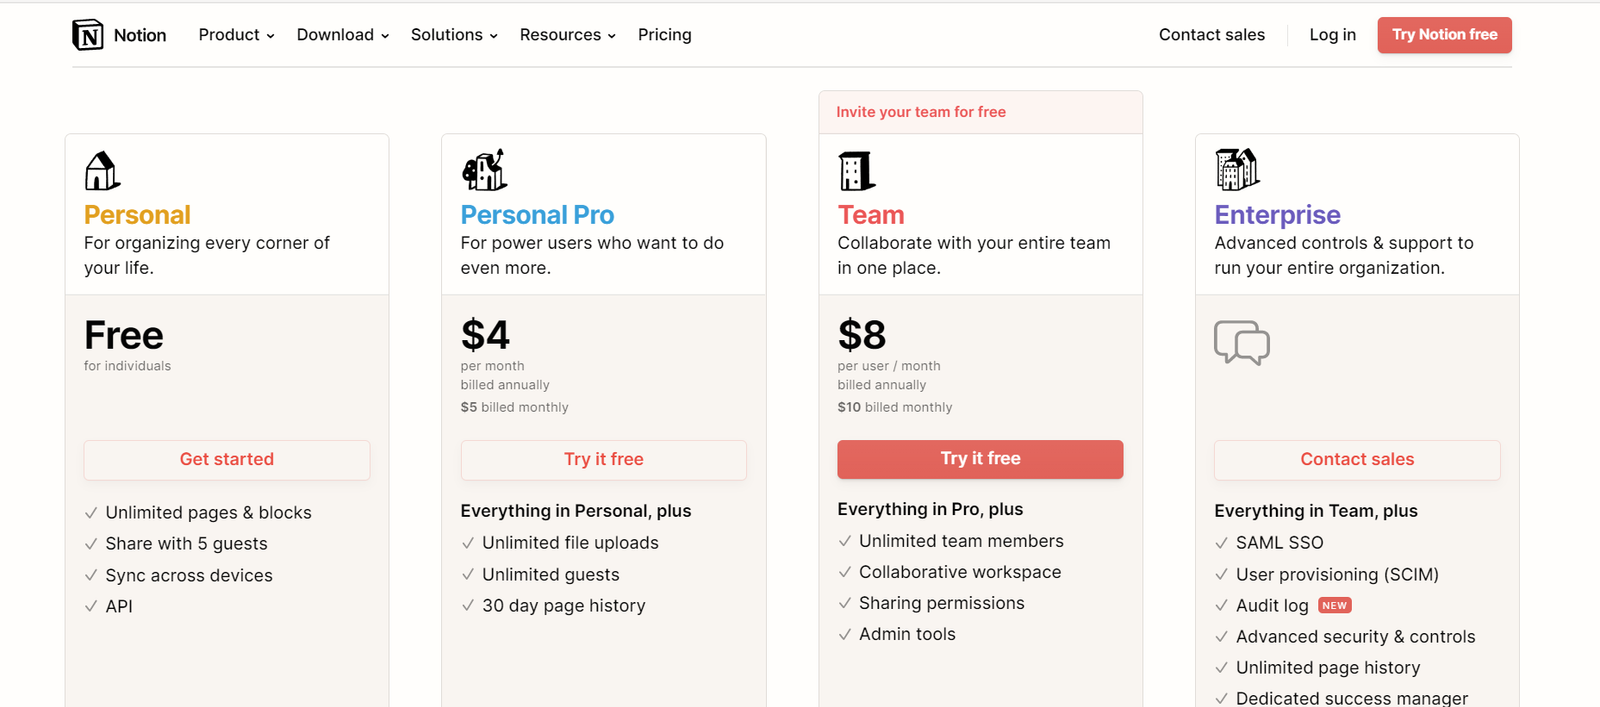Screen dimensions: 1600x707
Task: Click the for individuals text
Action: coord(127,366)
